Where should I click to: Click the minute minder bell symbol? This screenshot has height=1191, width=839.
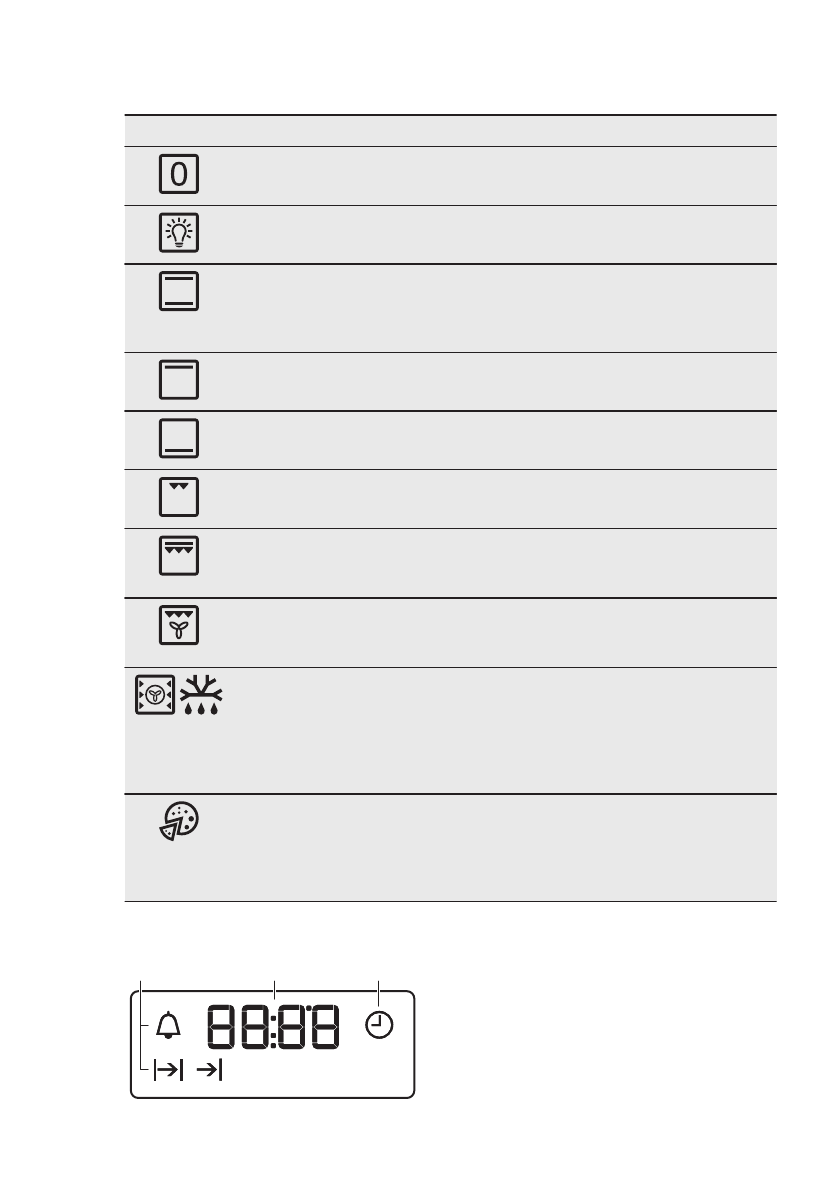(169, 1026)
